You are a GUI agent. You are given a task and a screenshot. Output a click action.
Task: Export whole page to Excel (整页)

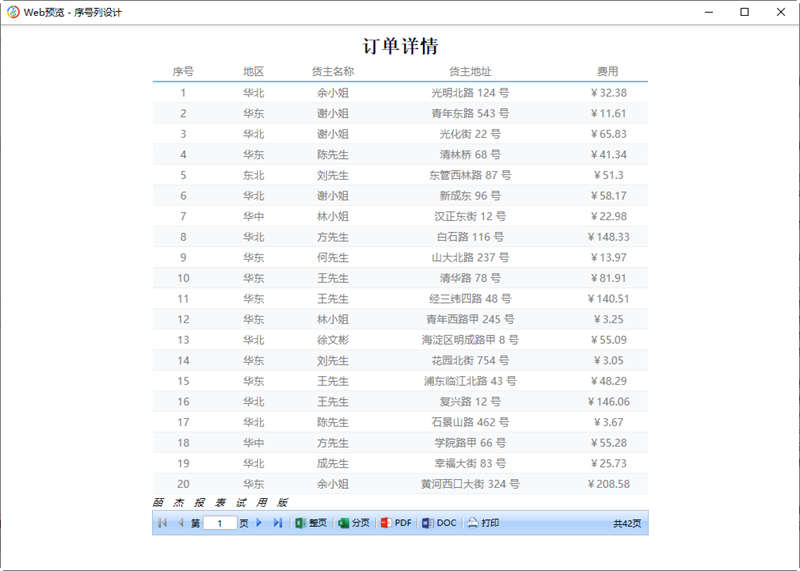[311, 523]
